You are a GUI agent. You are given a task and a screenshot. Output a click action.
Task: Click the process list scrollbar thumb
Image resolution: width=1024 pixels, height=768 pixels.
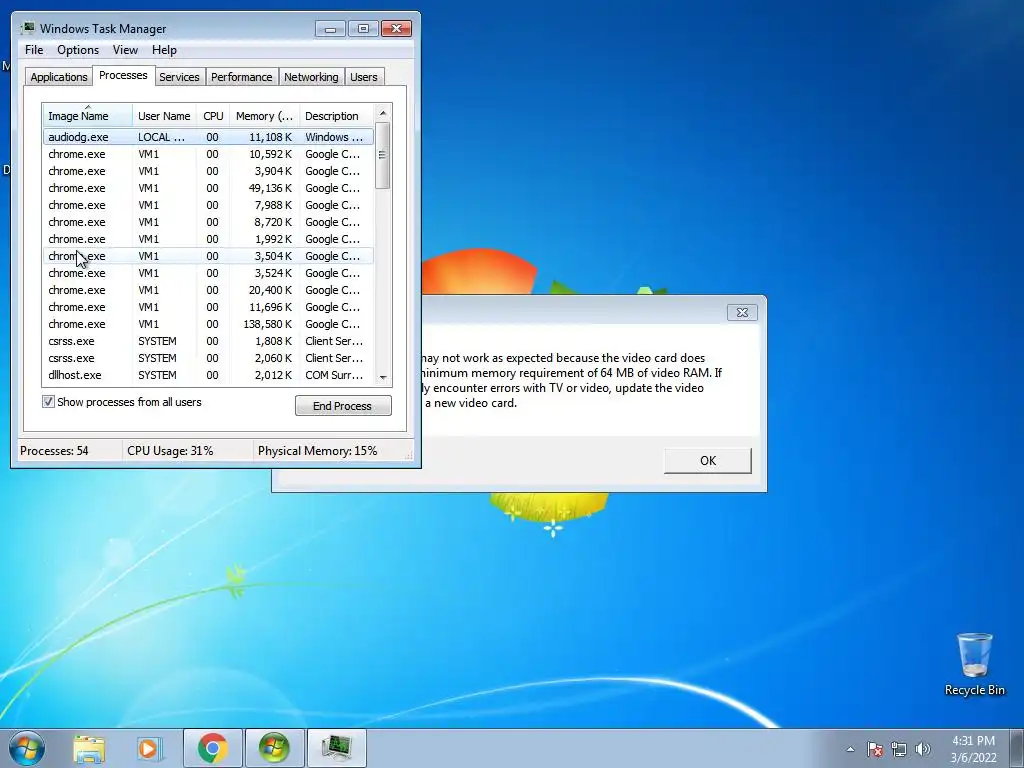pos(383,155)
